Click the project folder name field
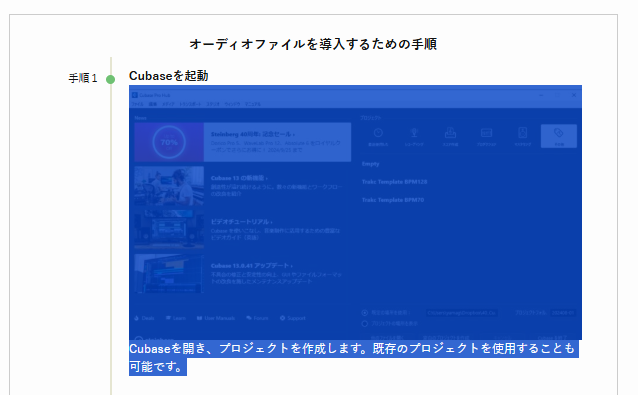 [x=563, y=313]
